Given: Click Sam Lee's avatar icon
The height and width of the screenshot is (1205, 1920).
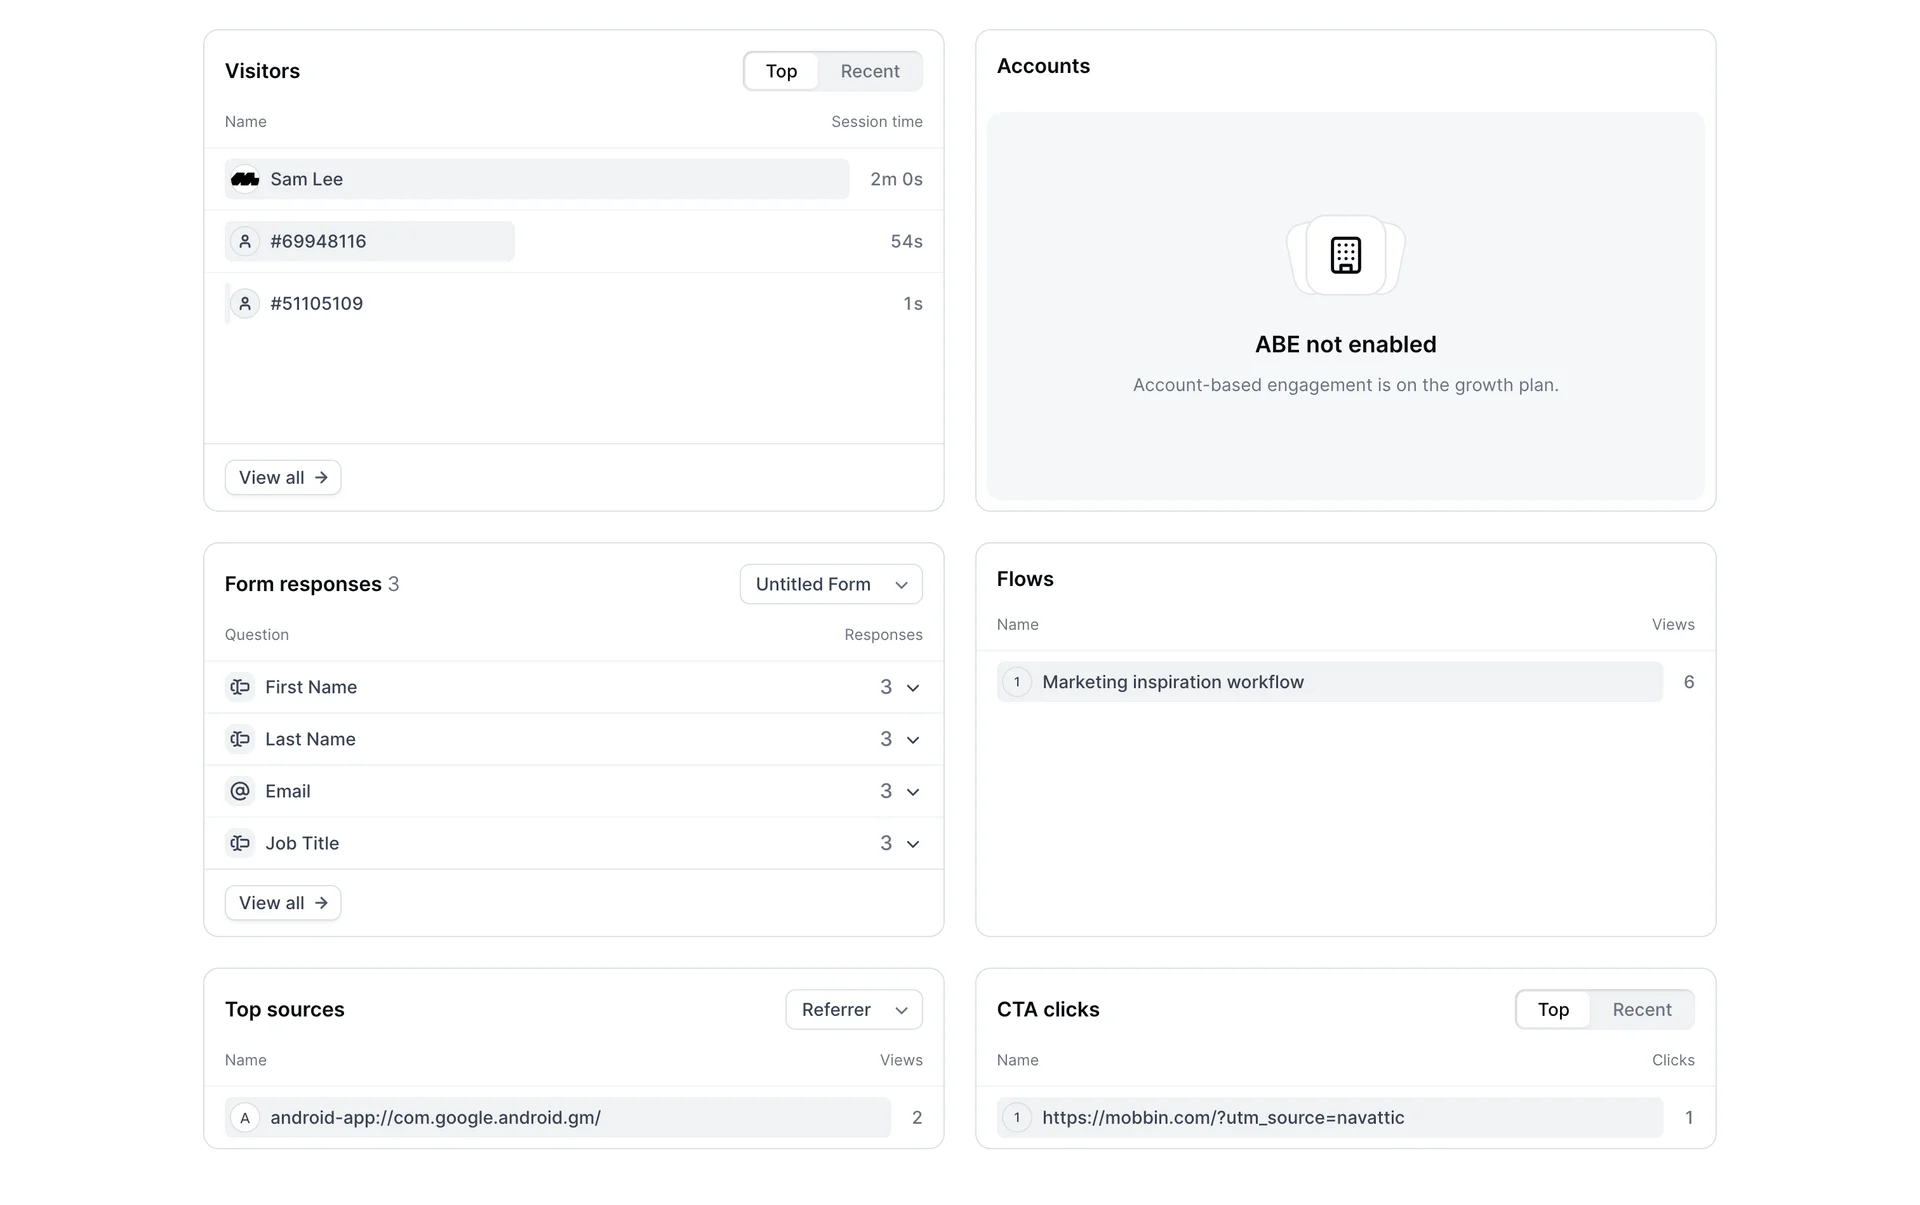Looking at the screenshot, I should [245, 179].
